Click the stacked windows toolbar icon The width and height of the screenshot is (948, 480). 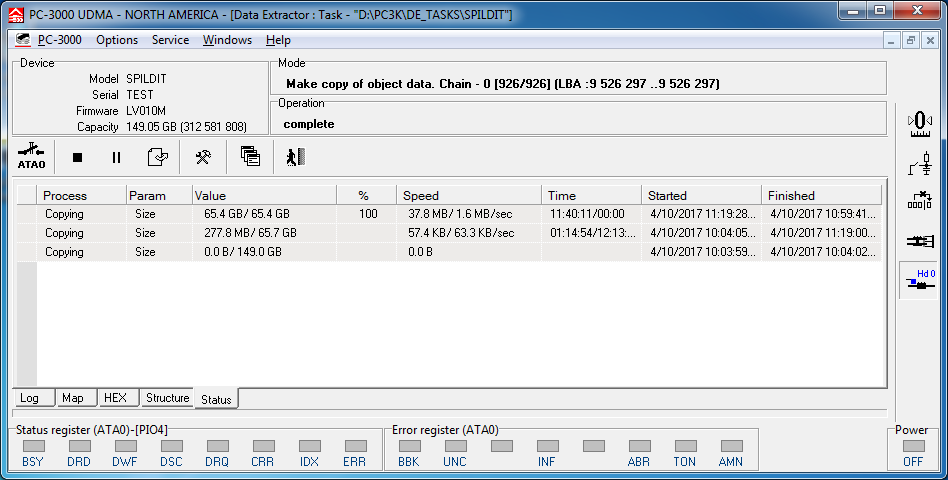pos(250,157)
